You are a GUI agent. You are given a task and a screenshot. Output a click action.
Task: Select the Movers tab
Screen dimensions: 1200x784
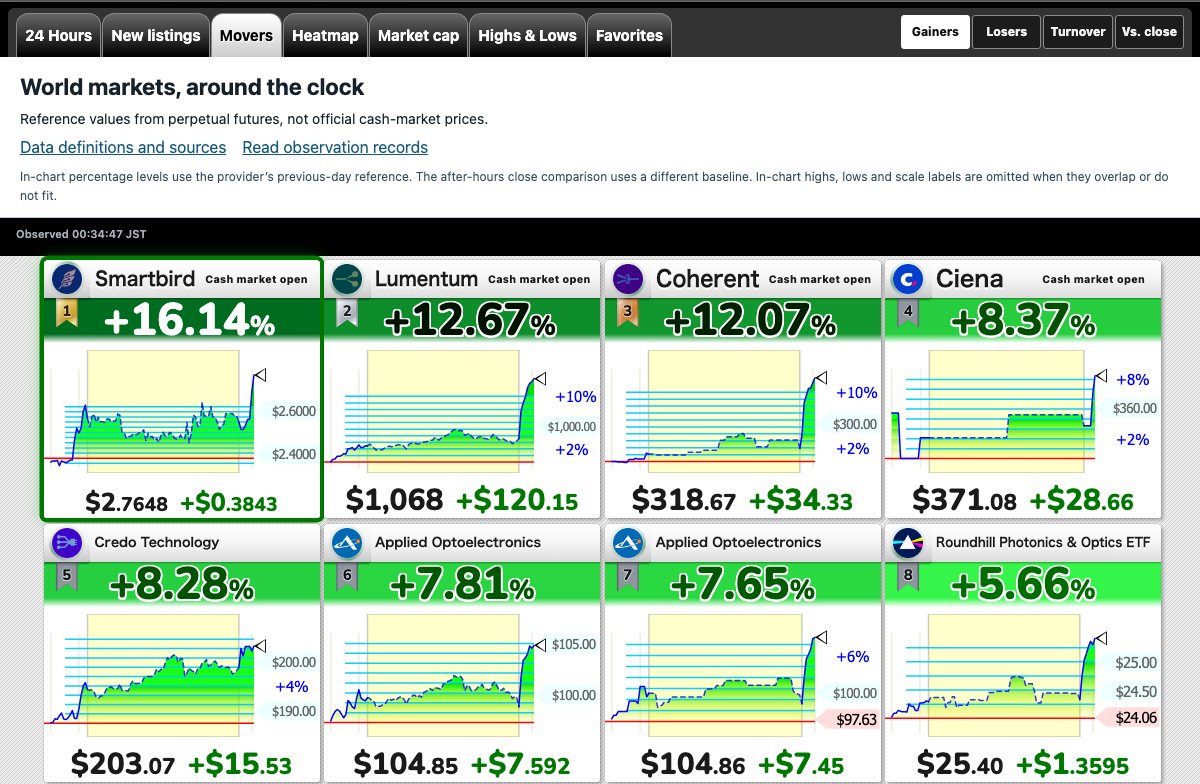pos(246,36)
